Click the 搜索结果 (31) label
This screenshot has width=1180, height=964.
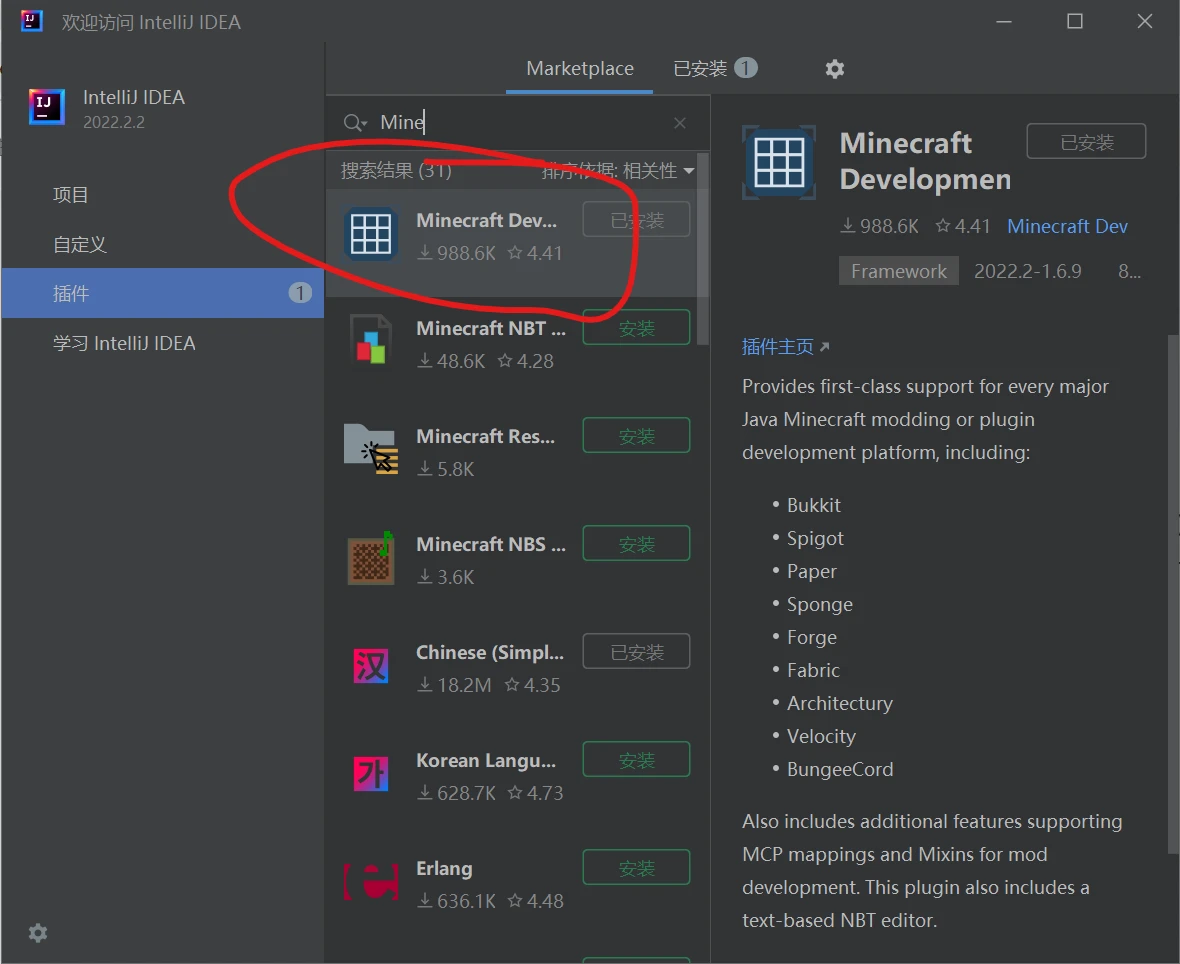pos(396,171)
